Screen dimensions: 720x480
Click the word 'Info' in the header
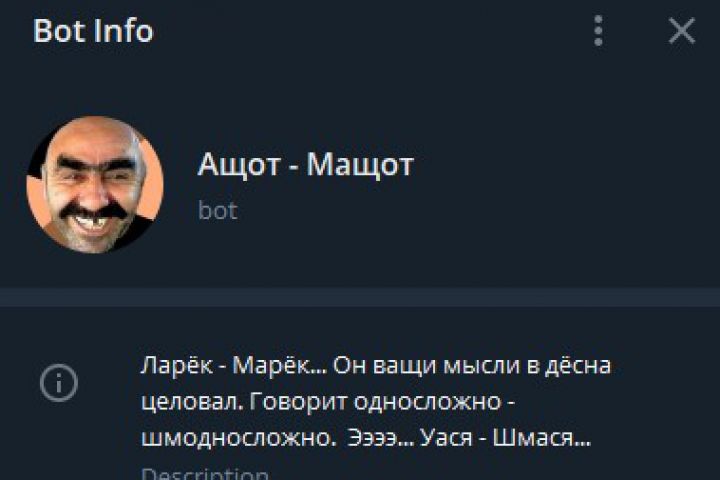pos(123,31)
